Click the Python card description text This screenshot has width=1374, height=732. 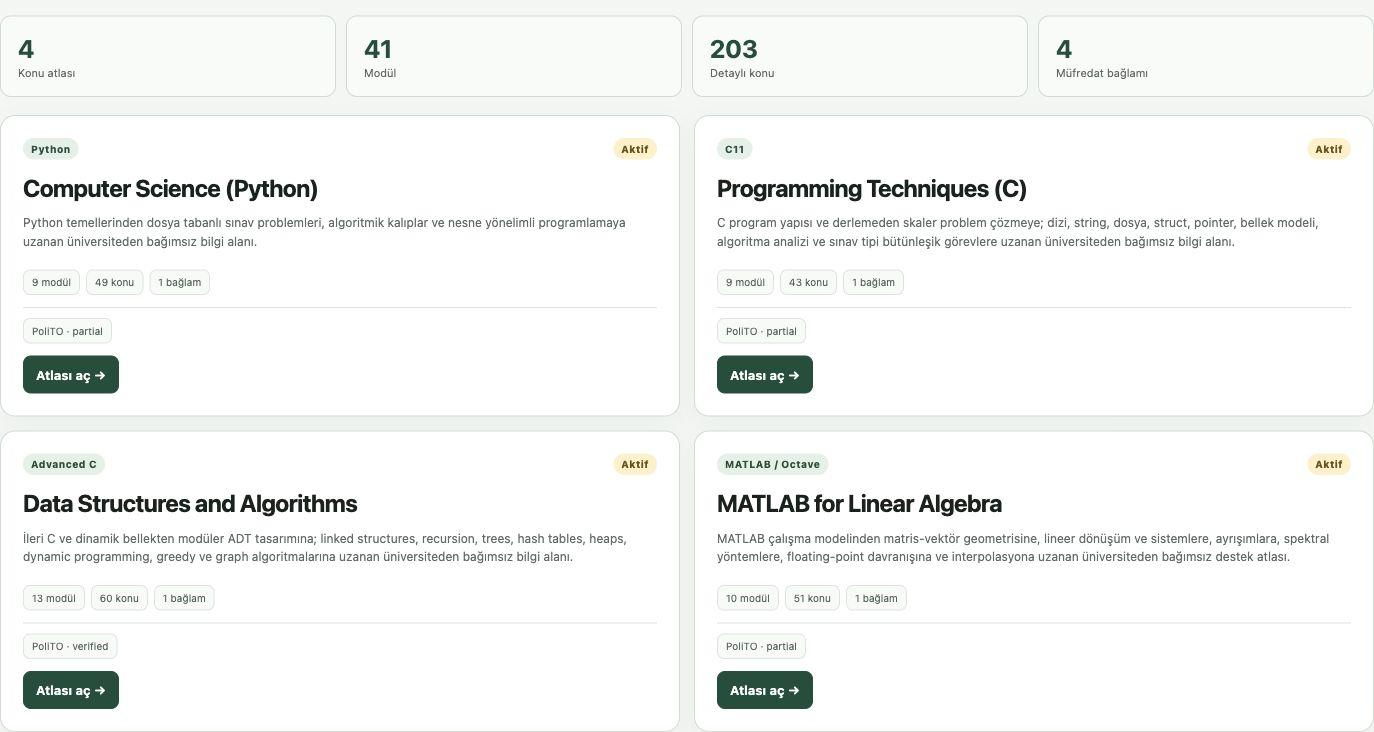pos(324,232)
